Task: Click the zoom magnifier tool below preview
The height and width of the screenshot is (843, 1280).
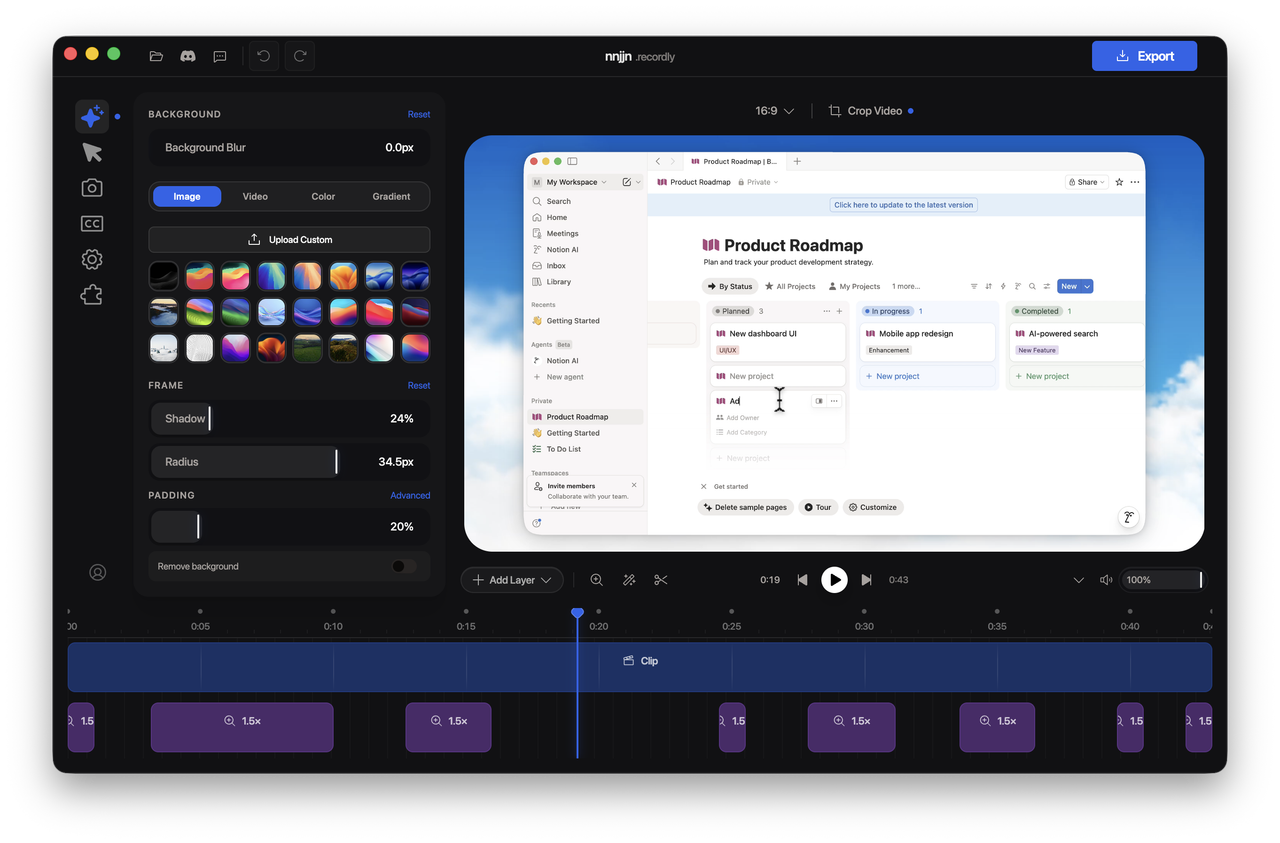Action: click(x=597, y=580)
